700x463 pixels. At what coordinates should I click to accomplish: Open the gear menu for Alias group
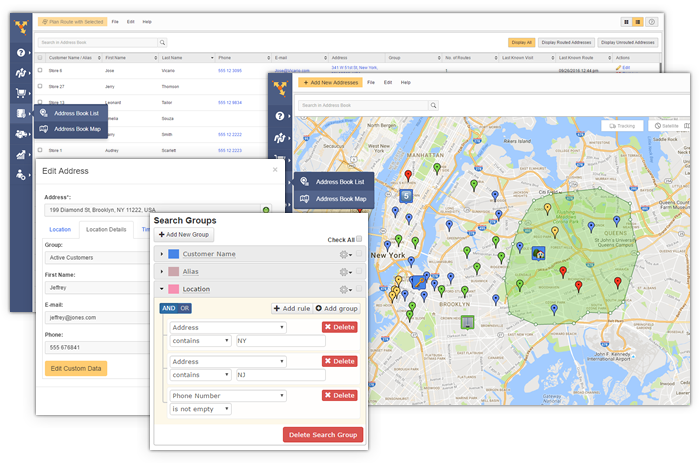coord(346,271)
